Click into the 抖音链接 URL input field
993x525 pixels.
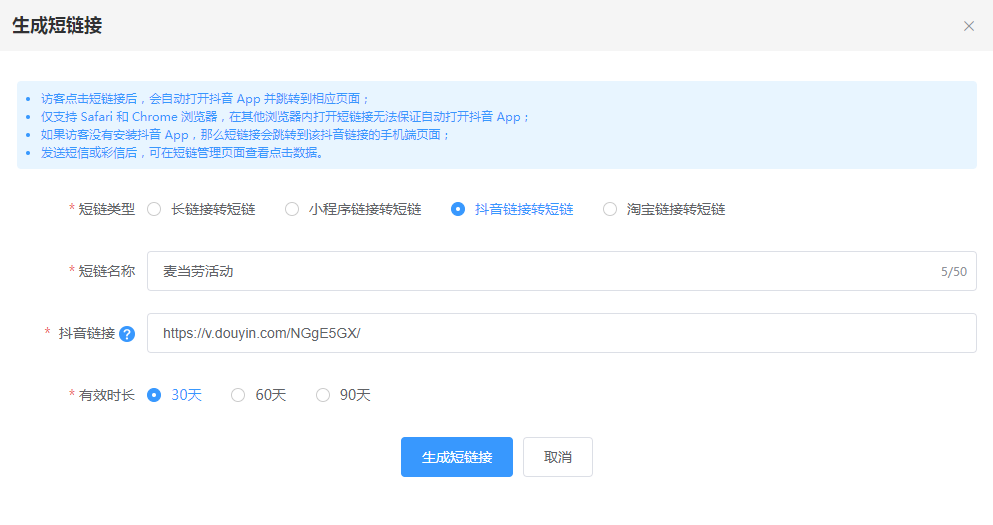pyautogui.click(x=560, y=333)
